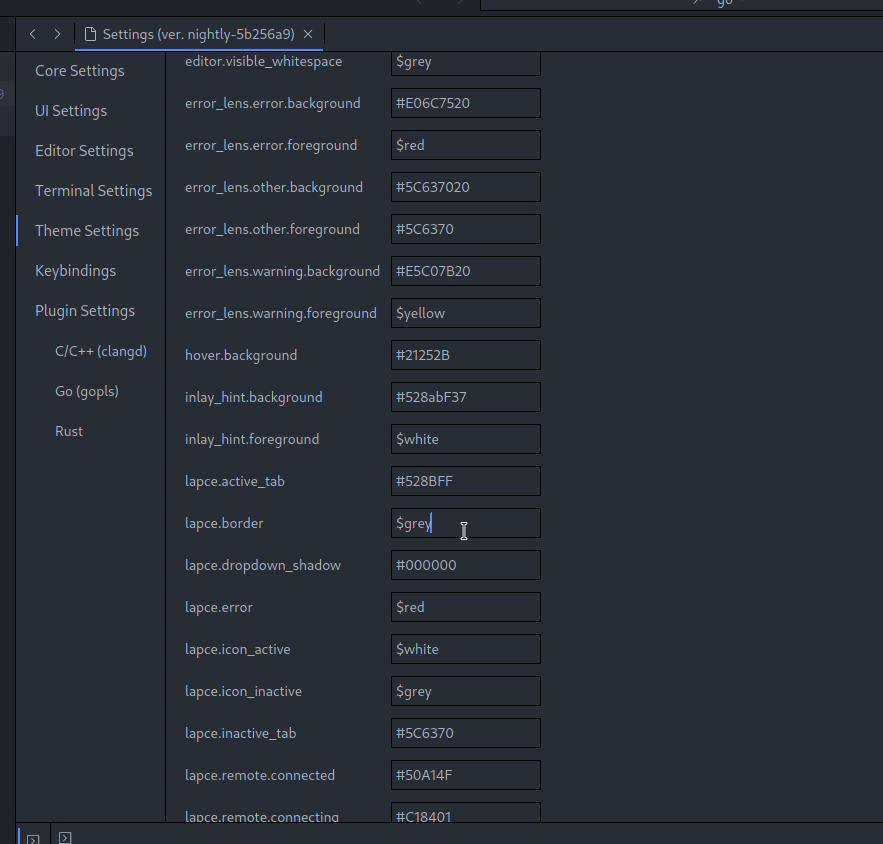Click the second terminal icon in status bar
This screenshot has width=883, height=844.
(x=65, y=837)
